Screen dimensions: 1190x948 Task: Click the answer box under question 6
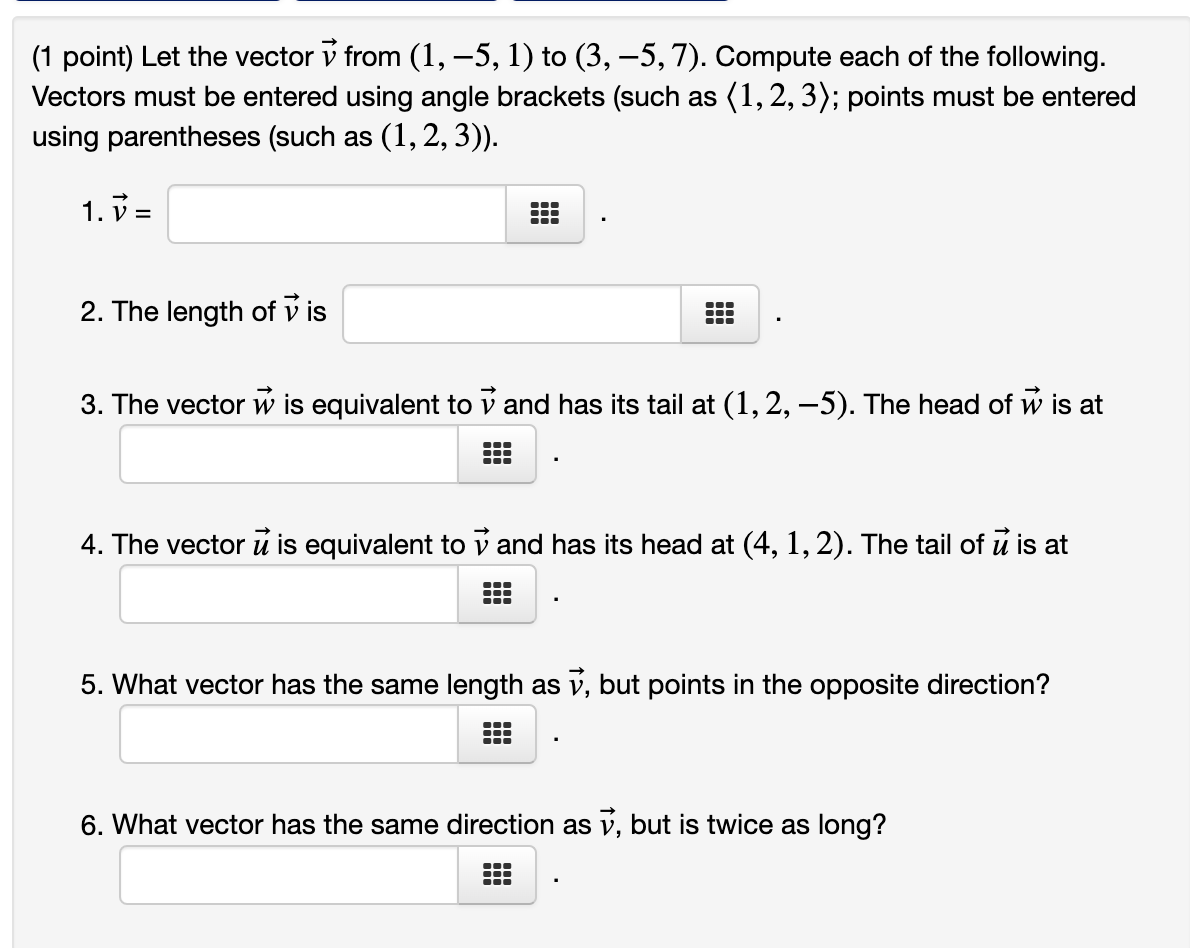pos(288,874)
